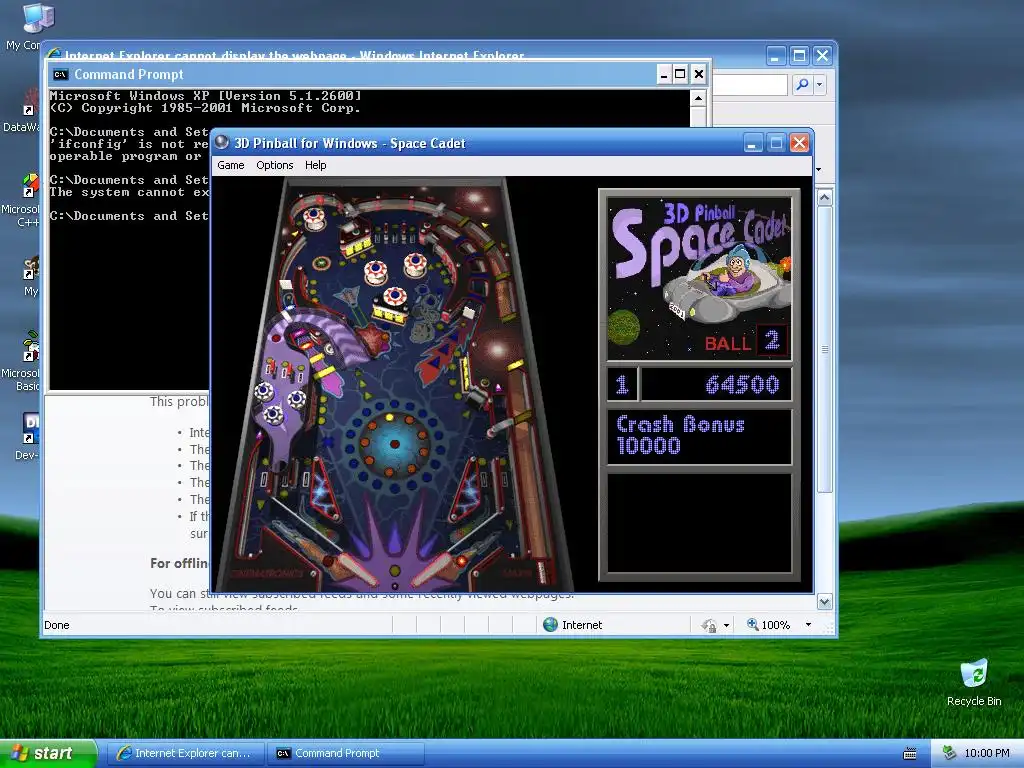The height and width of the screenshot is (768, 1024).
Task: Switch to Command Prompt taskbar button
Action: pos(346,753)
